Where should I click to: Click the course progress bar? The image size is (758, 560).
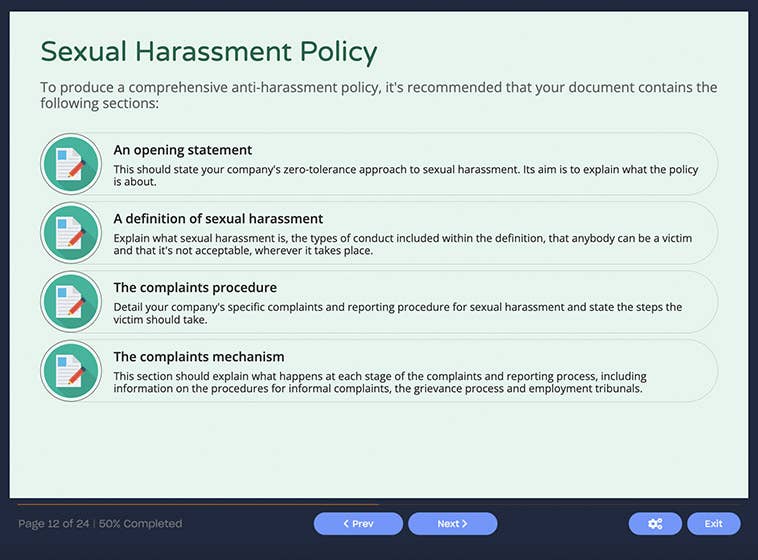pos(198,505)
